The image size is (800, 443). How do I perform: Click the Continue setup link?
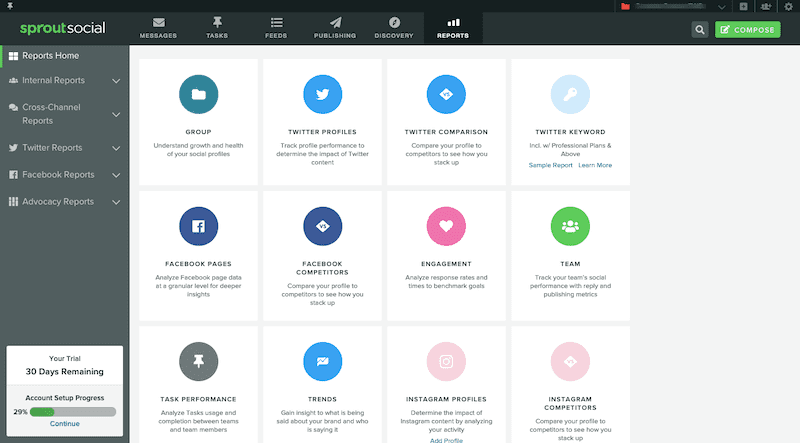click(x=65, y=424)
